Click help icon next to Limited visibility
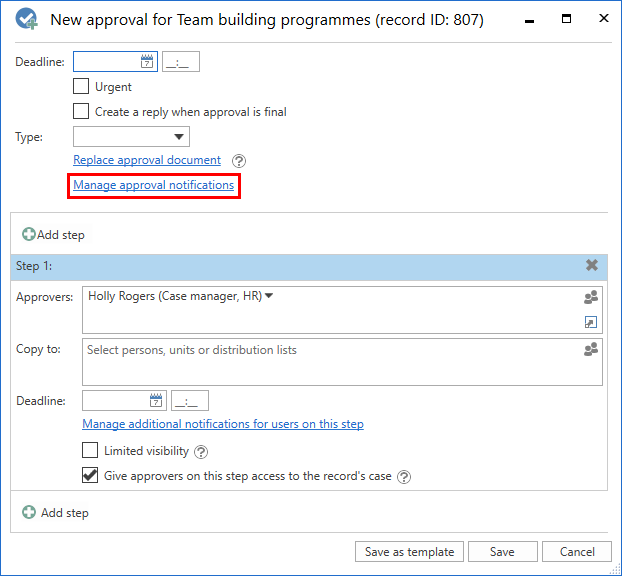Viewport: 622px width, 576px height. tap(201, 452)
